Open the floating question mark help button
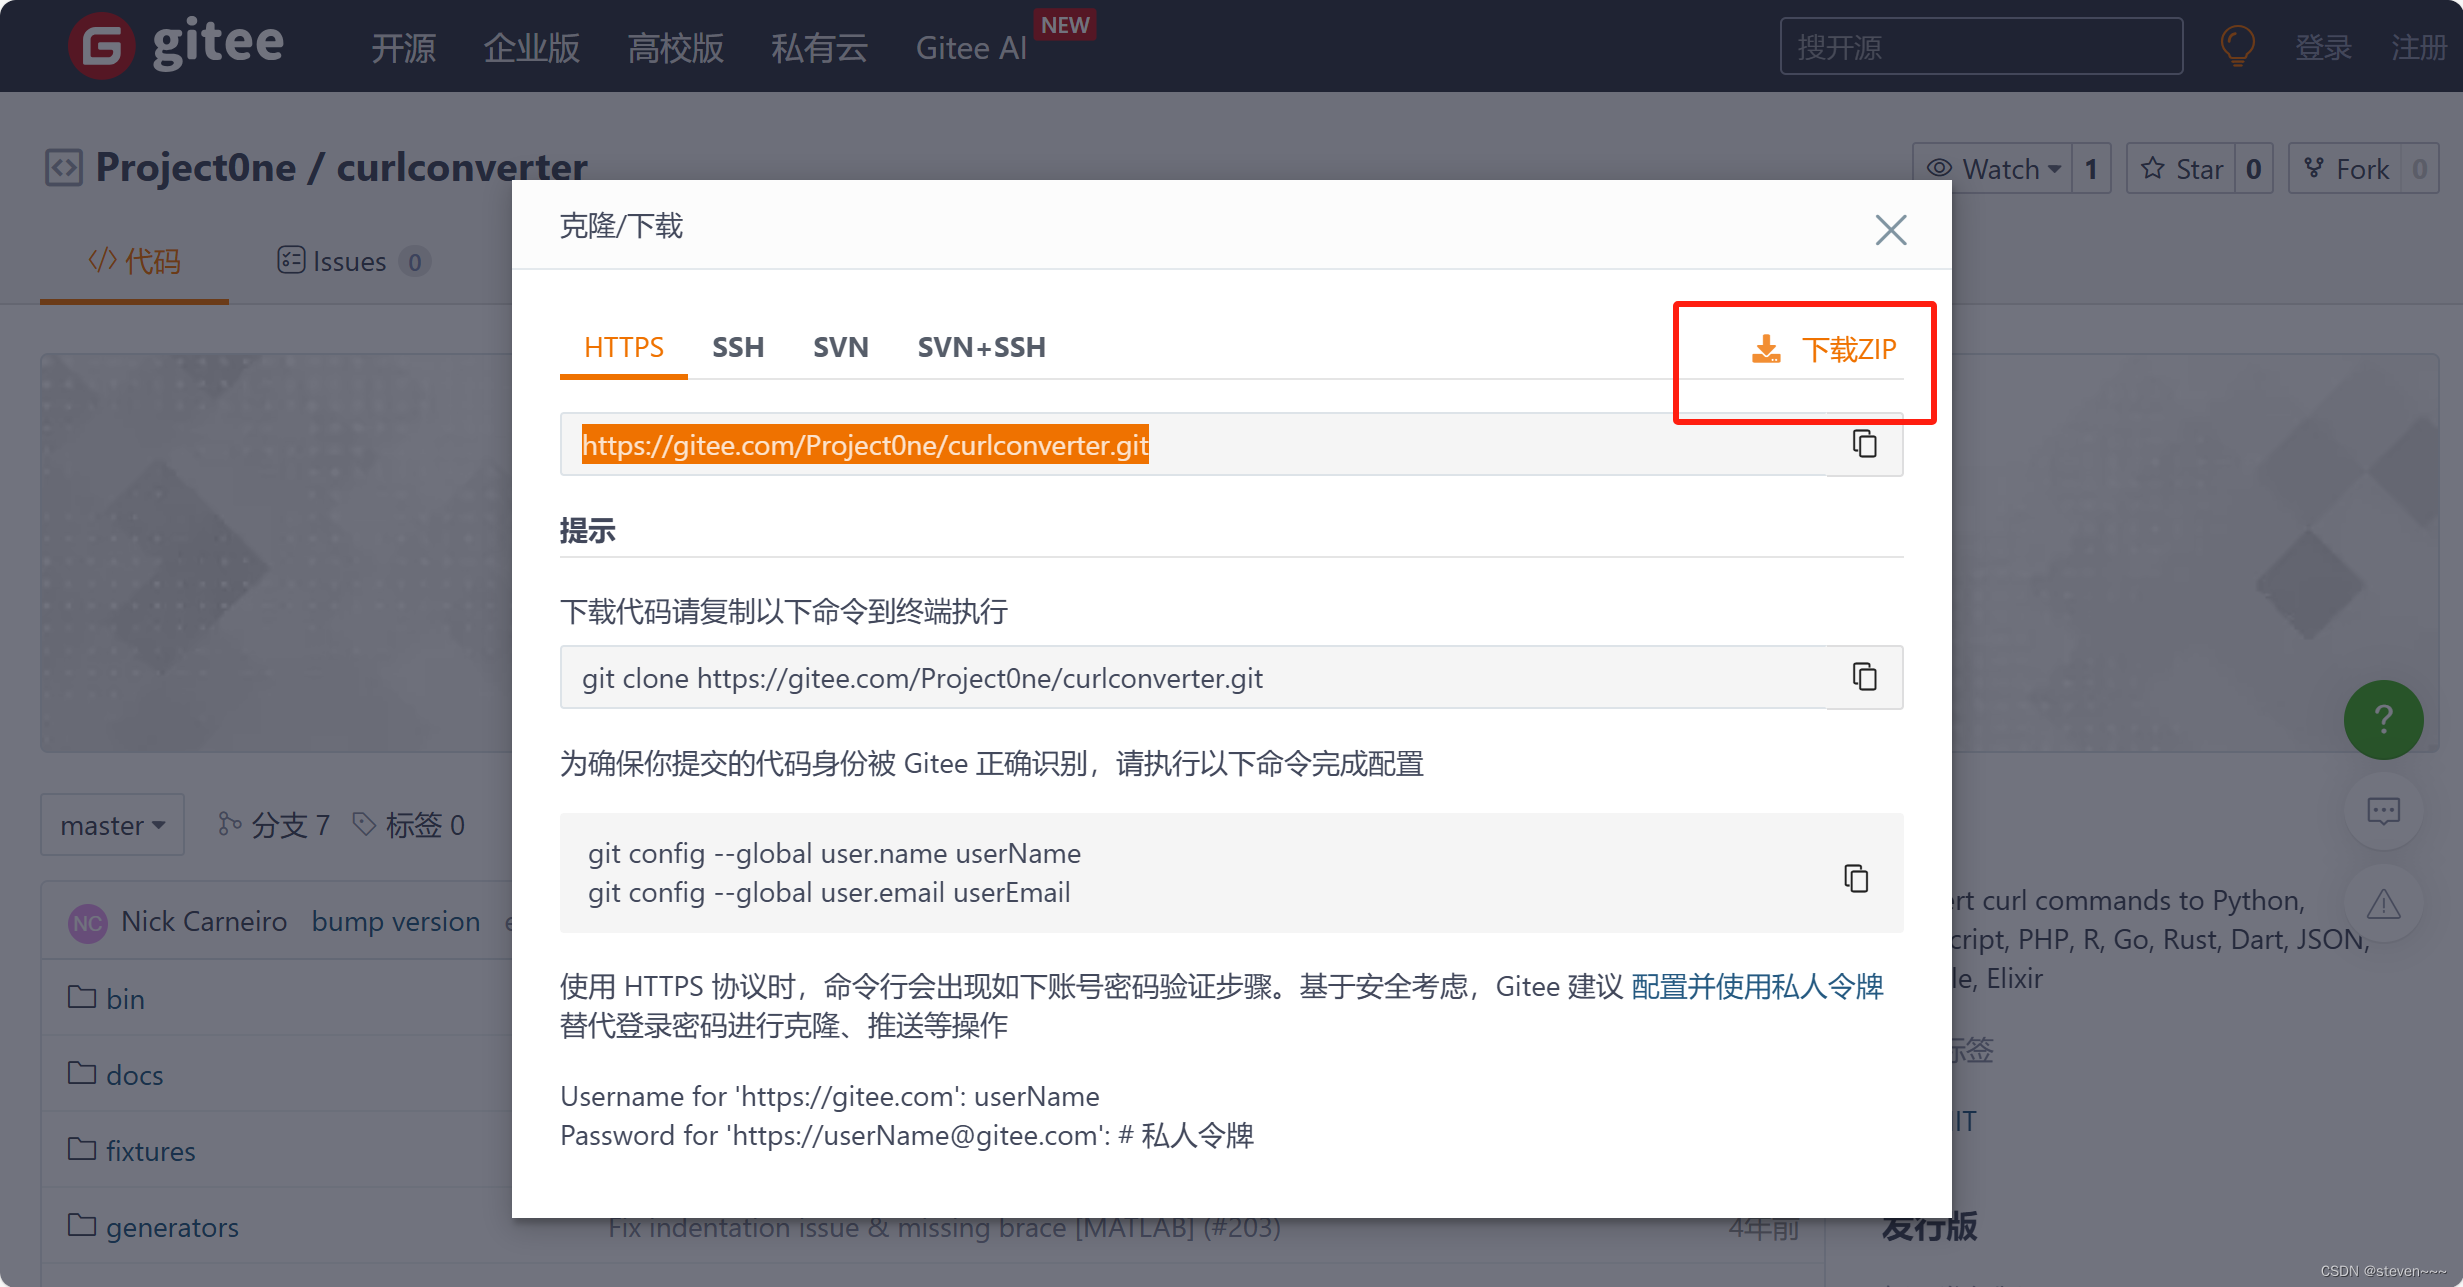 click(2384, 719)
